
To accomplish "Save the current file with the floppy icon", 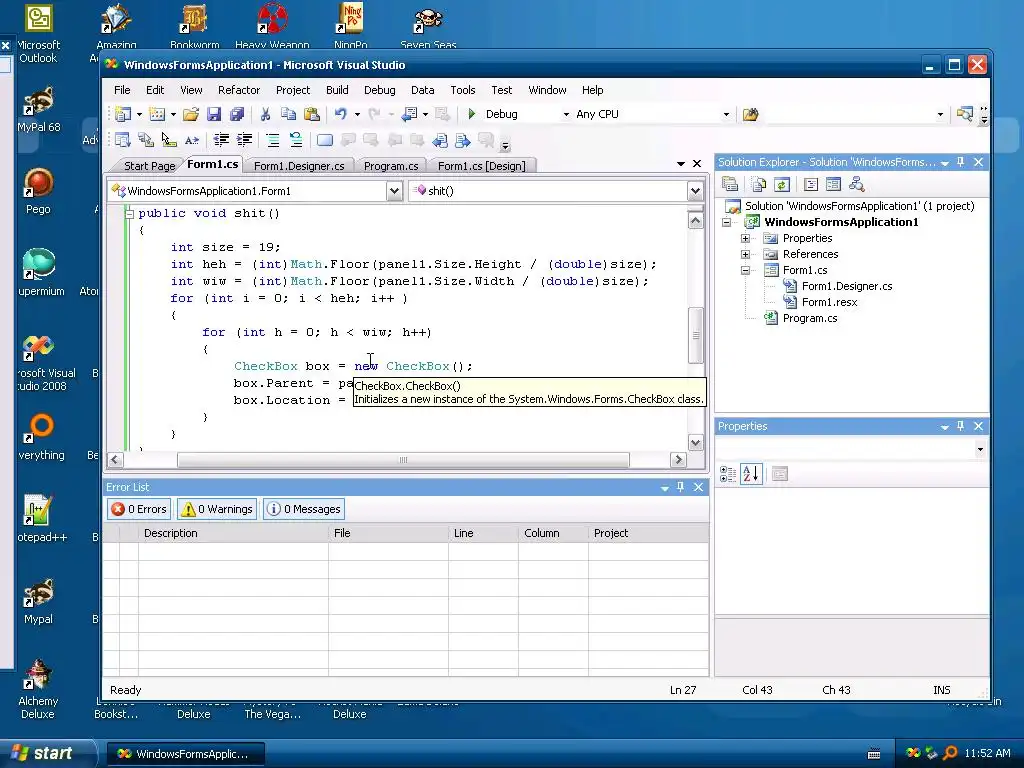I will [x=214, y=114].
